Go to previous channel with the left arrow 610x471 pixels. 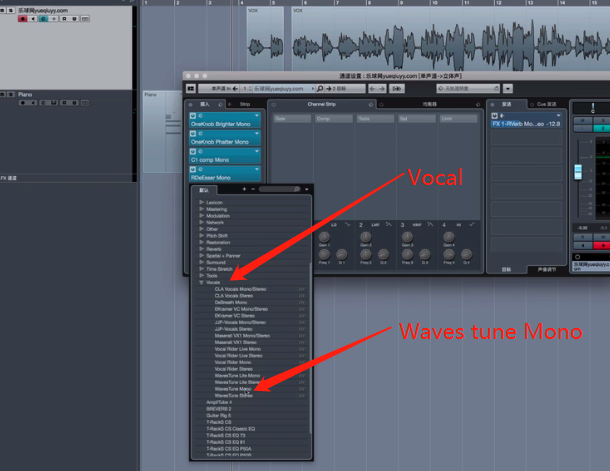coord(373,89)
